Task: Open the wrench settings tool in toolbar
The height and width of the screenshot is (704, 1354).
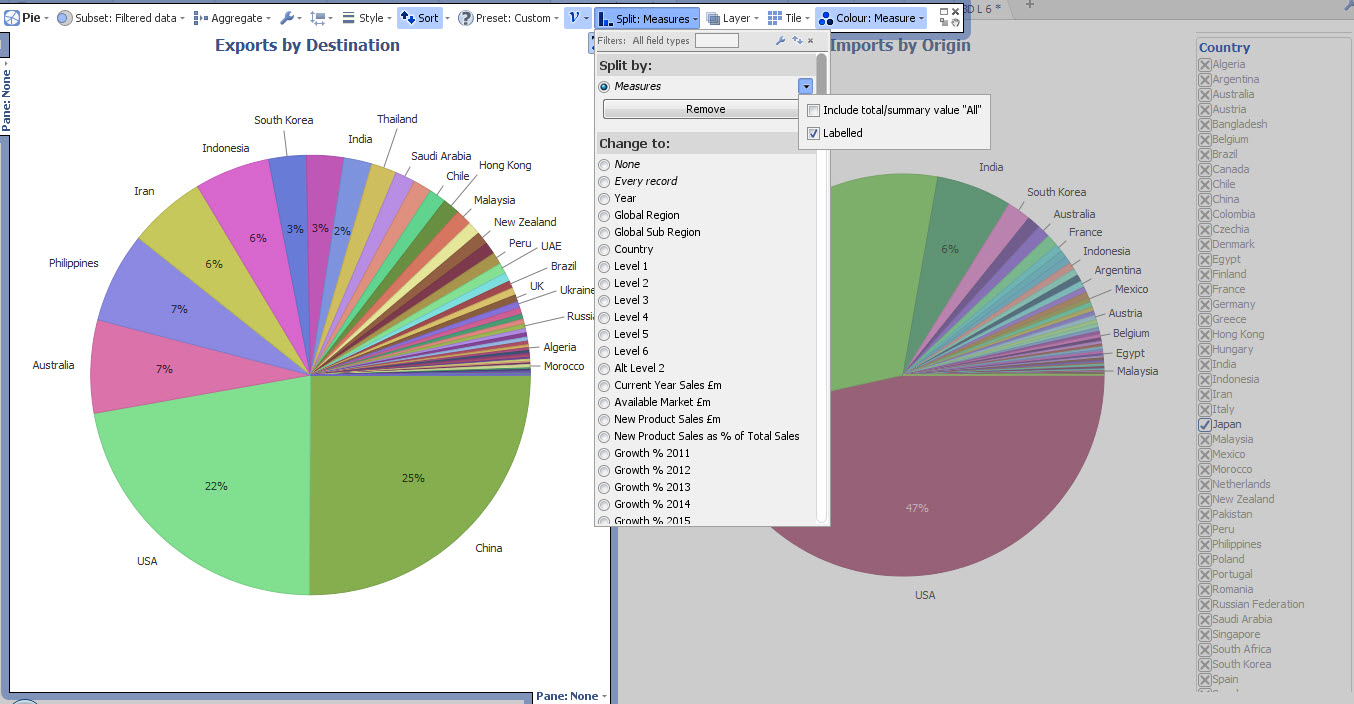Action: click(x=287, y=18)
